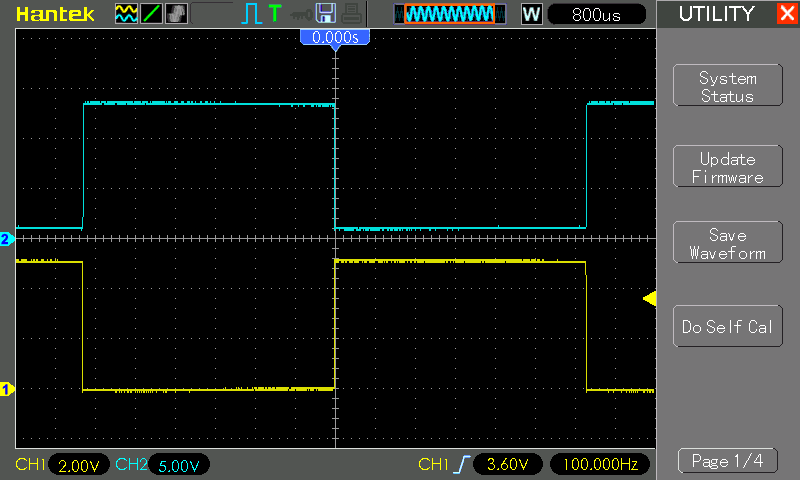Click the 0.000s horizontal trigger position marker
This screenshot has height=480, width=800.
[335, 38]
